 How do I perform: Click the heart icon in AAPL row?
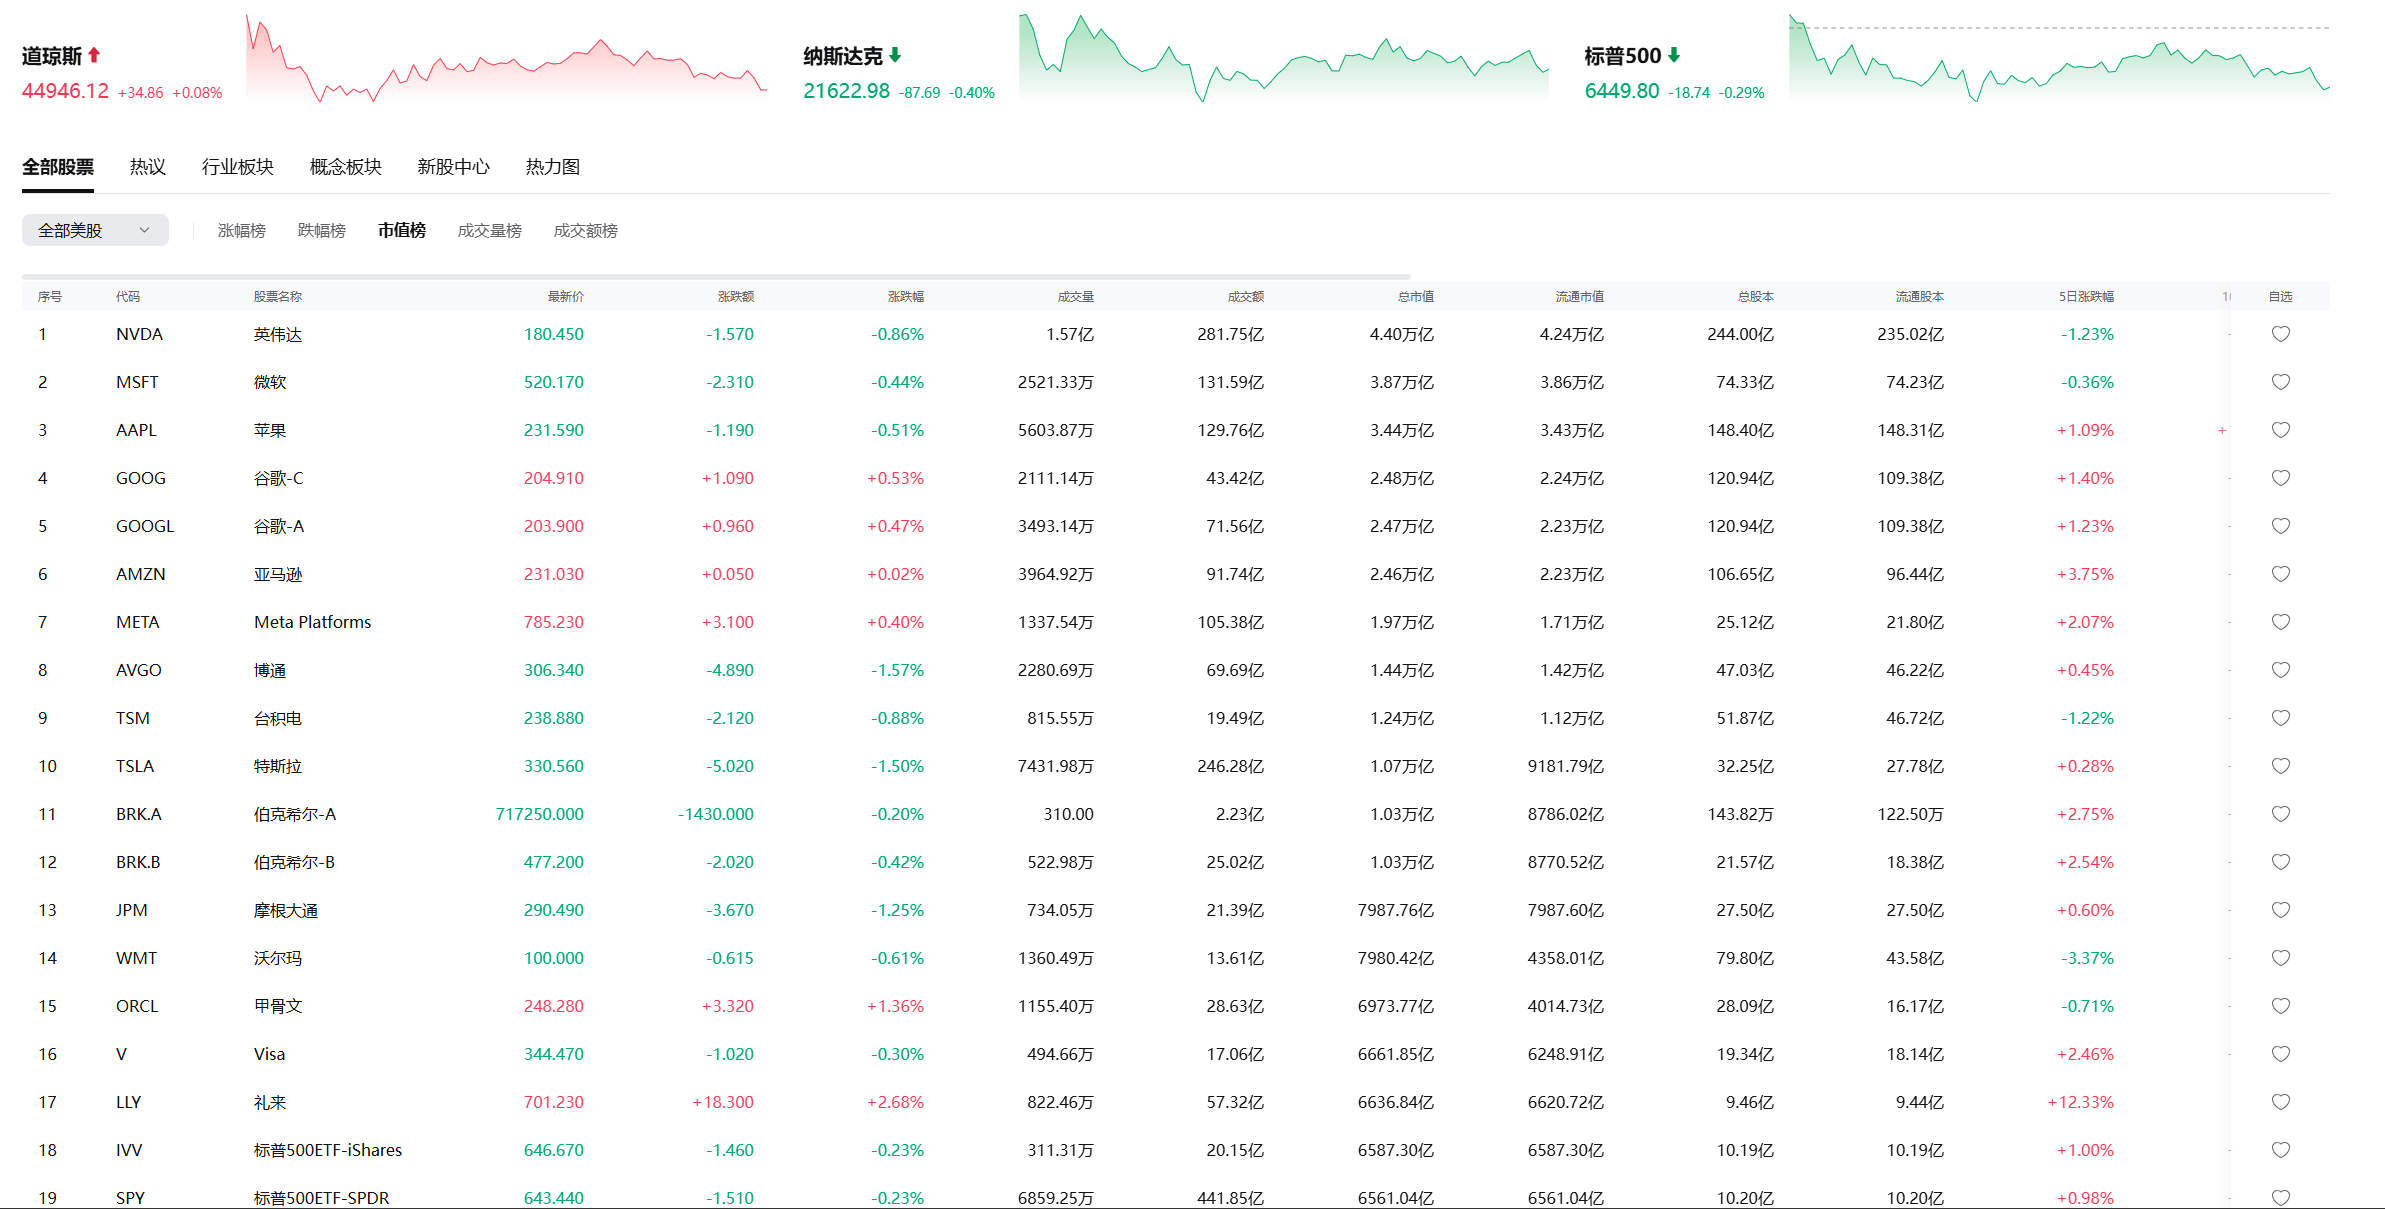pos(2280,430)
